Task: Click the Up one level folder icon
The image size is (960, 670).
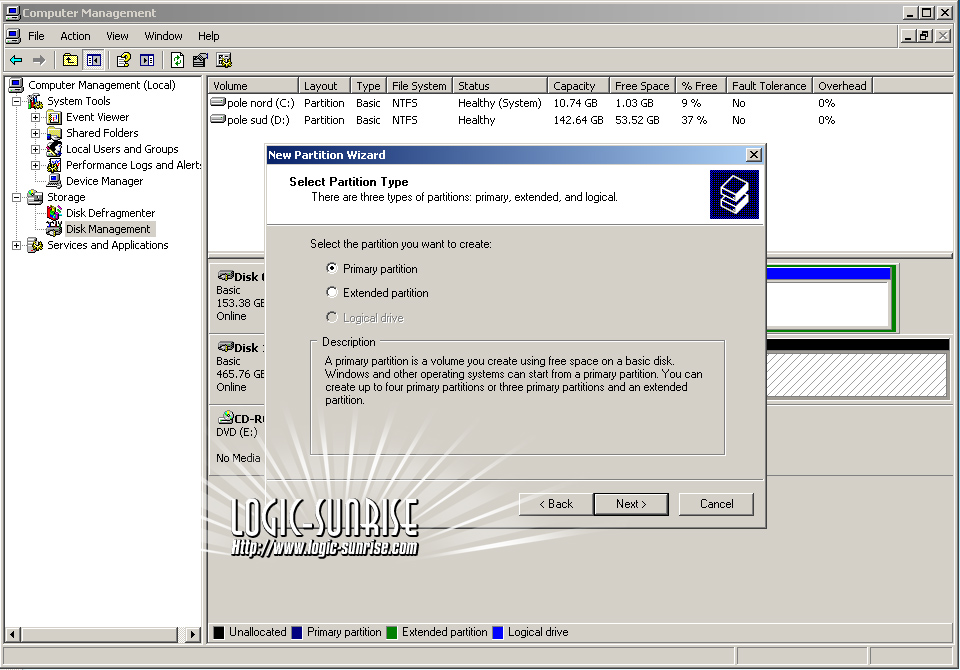Action: pyautogui.click(x=70, y=60)
